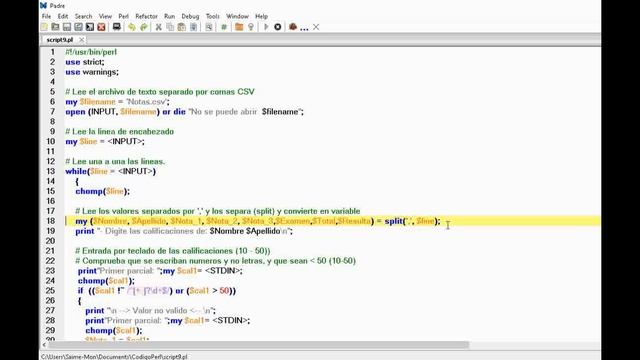Select the script9.pl tab
The image size is (640, 360).
60,40
